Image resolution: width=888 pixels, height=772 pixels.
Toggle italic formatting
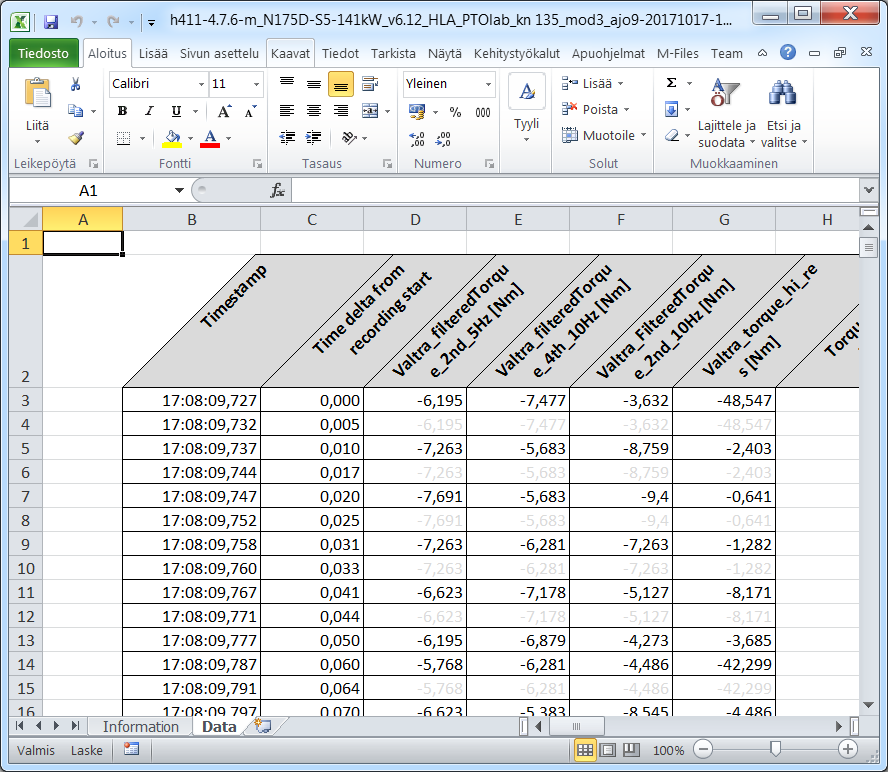pos(149,111)
